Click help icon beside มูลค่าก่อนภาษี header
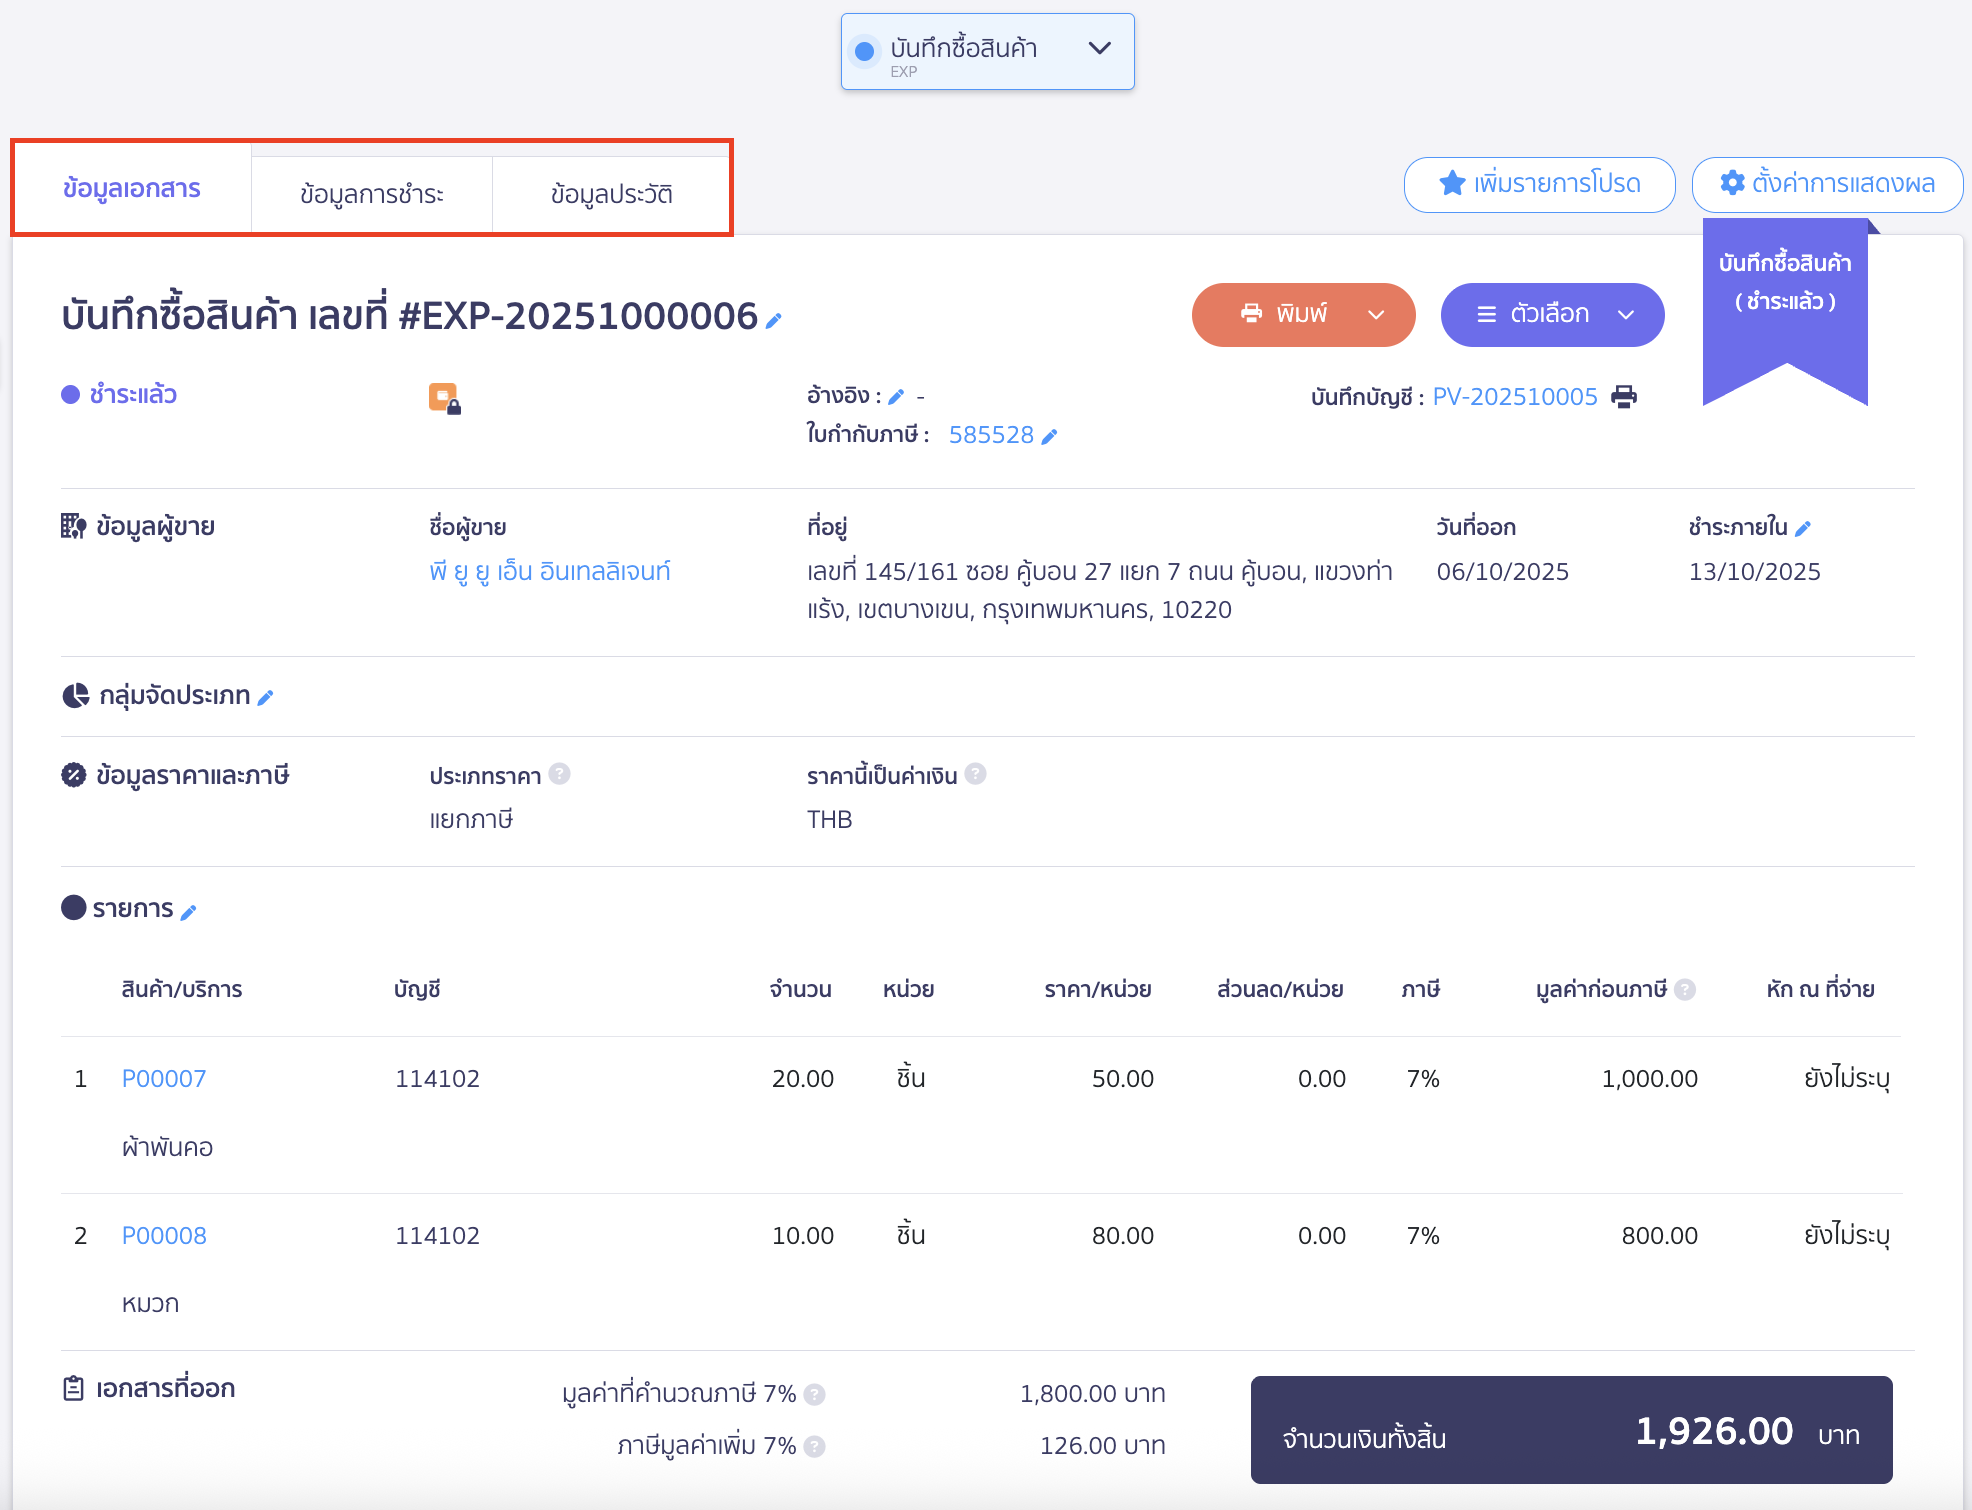 coord(1685,989)
